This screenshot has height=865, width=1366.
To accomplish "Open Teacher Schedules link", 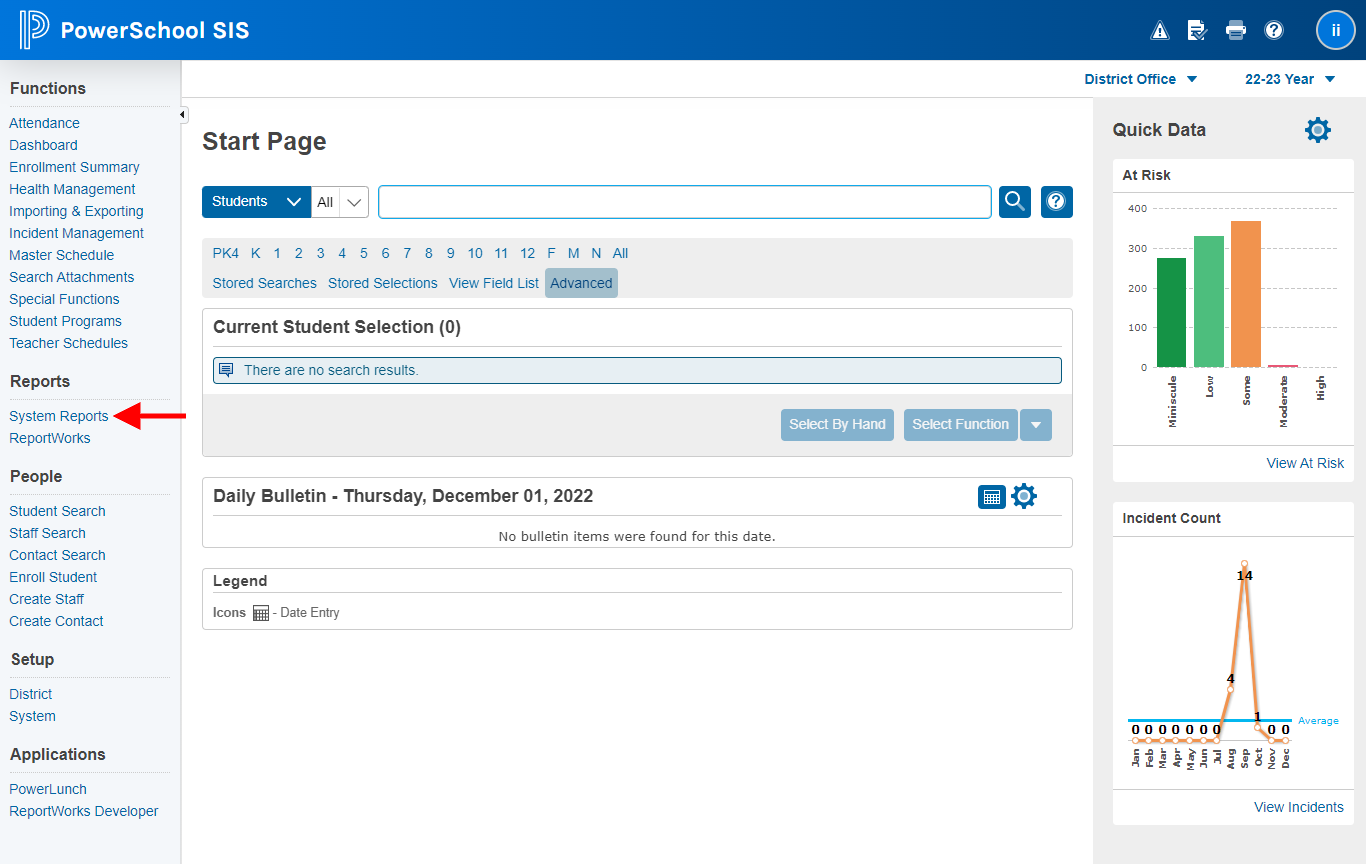I will pyautogui.click(x=68, y=343).
